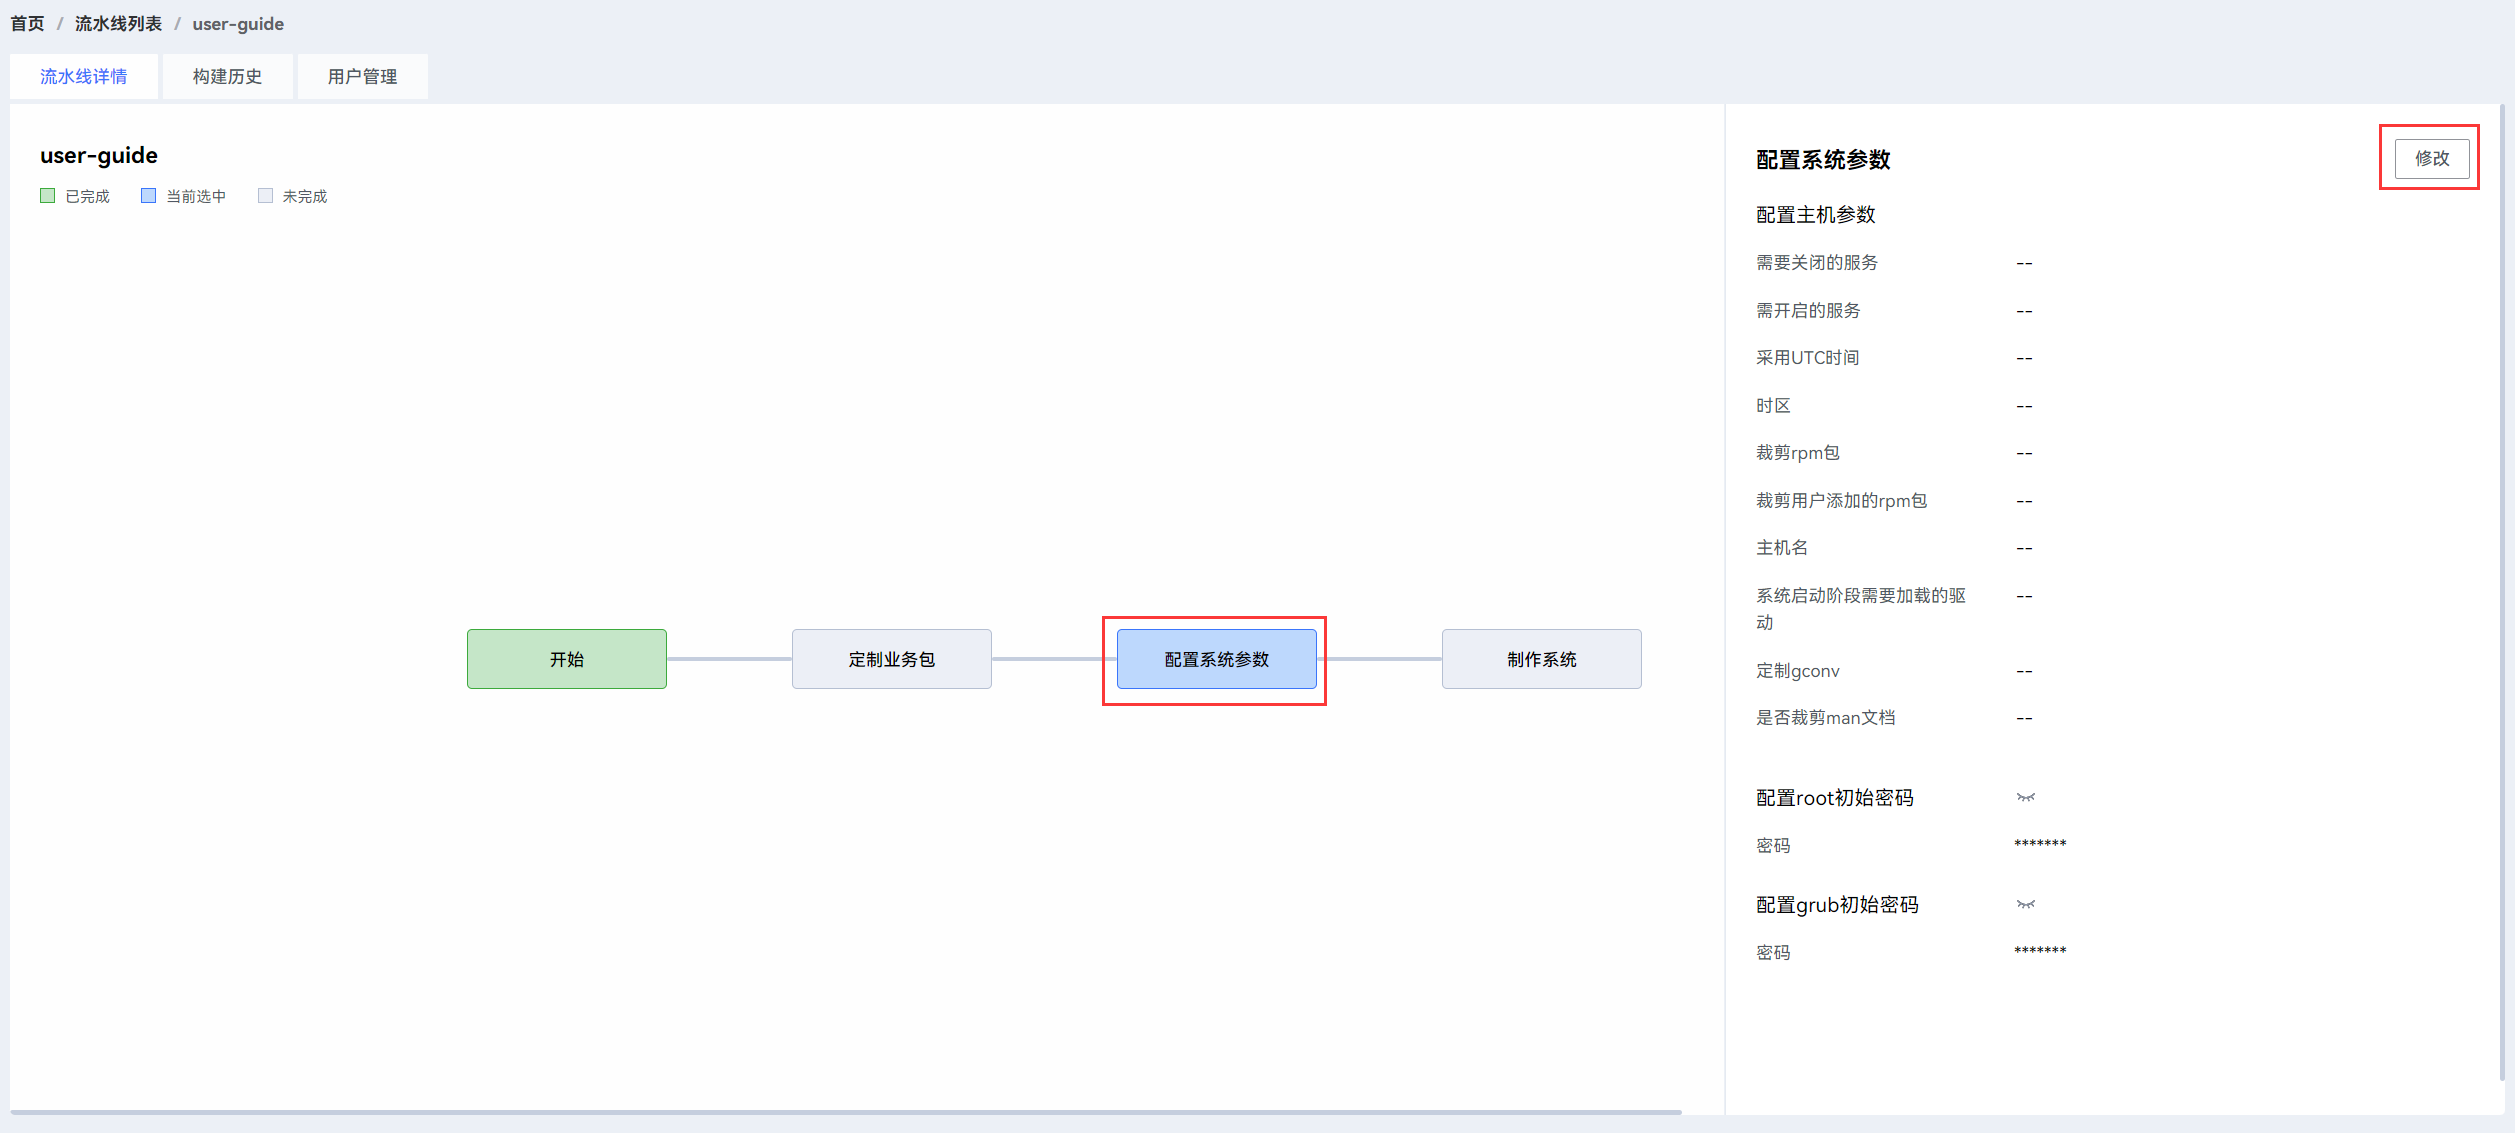The width and height of the screenshot is (2515, 1133).
Task: Click the green 已完成 legend swatch
Action: coord(47,196)
